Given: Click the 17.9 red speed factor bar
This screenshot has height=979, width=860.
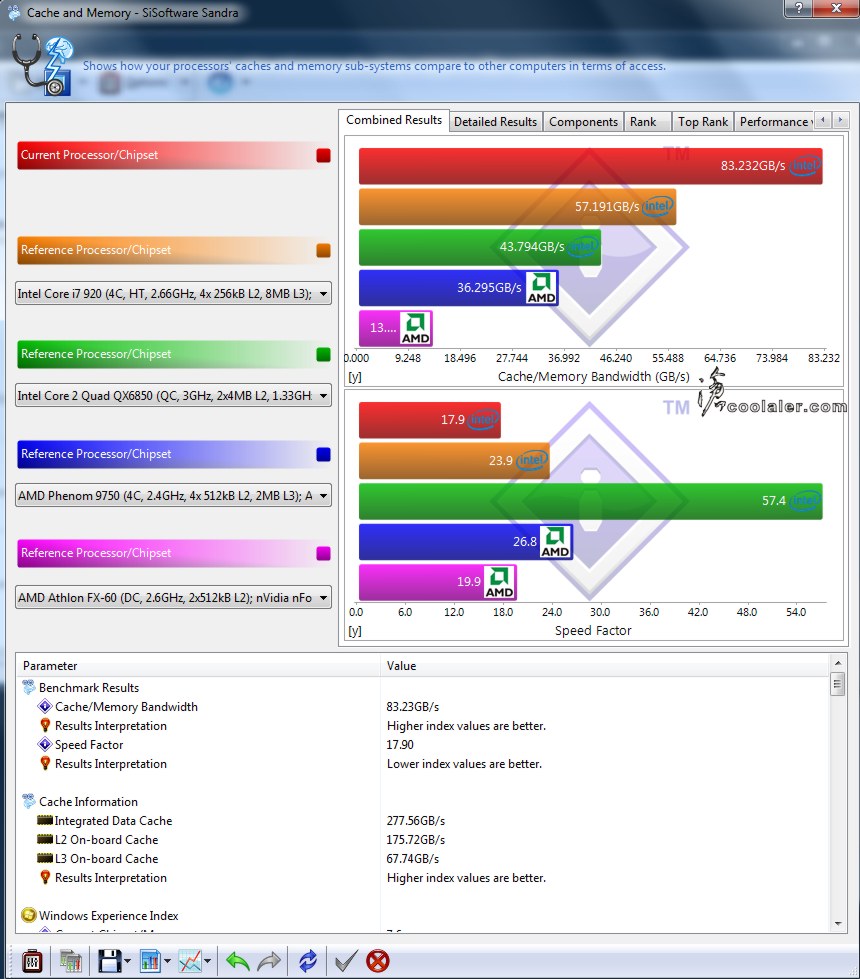Looking at the screenshot, I should [x=430, y=420].
